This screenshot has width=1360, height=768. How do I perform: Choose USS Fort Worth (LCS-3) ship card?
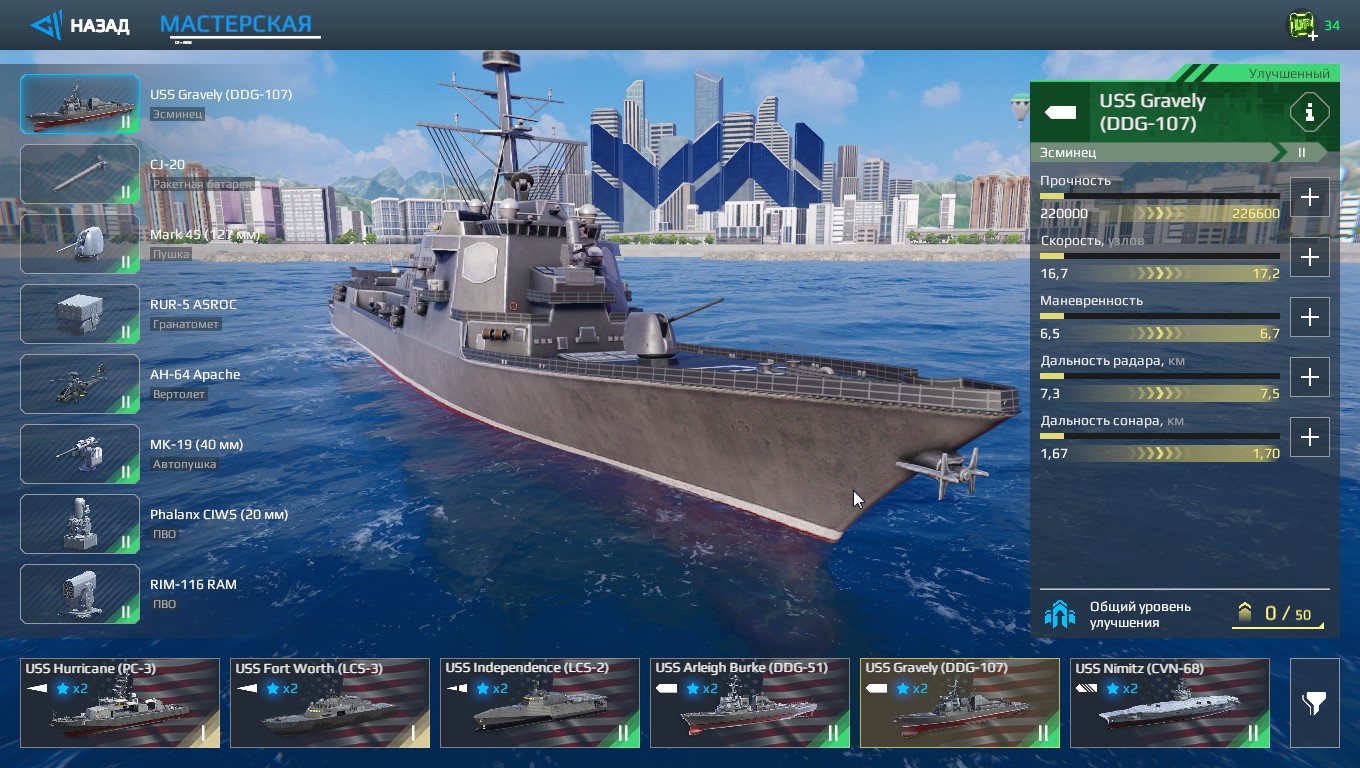click(330, 703)
